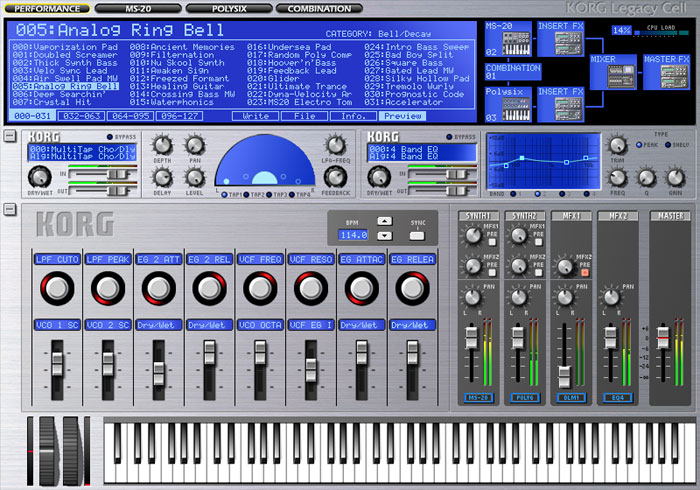Click the TRIM knob in EQ section
Viewport: 700px width, 490px height.
pos(617,145)
